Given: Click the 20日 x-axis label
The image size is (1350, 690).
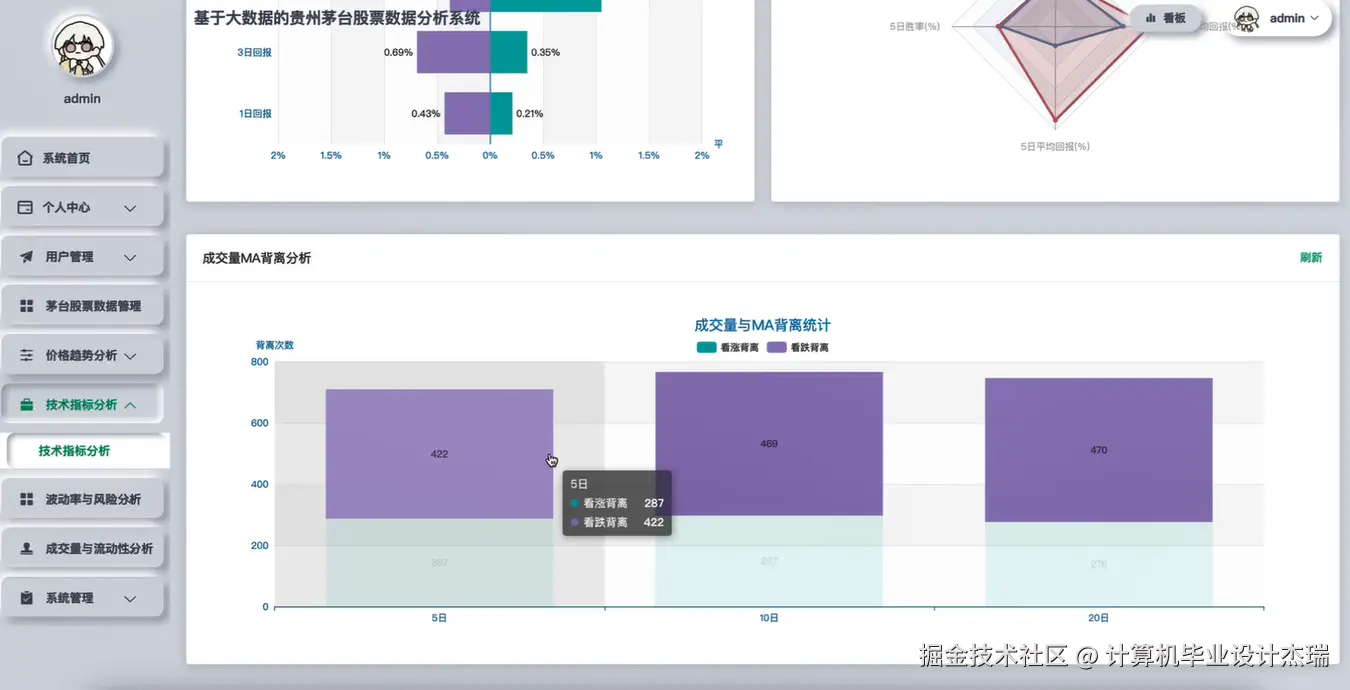Looking at the screenshot, I should pos(1098,618).
